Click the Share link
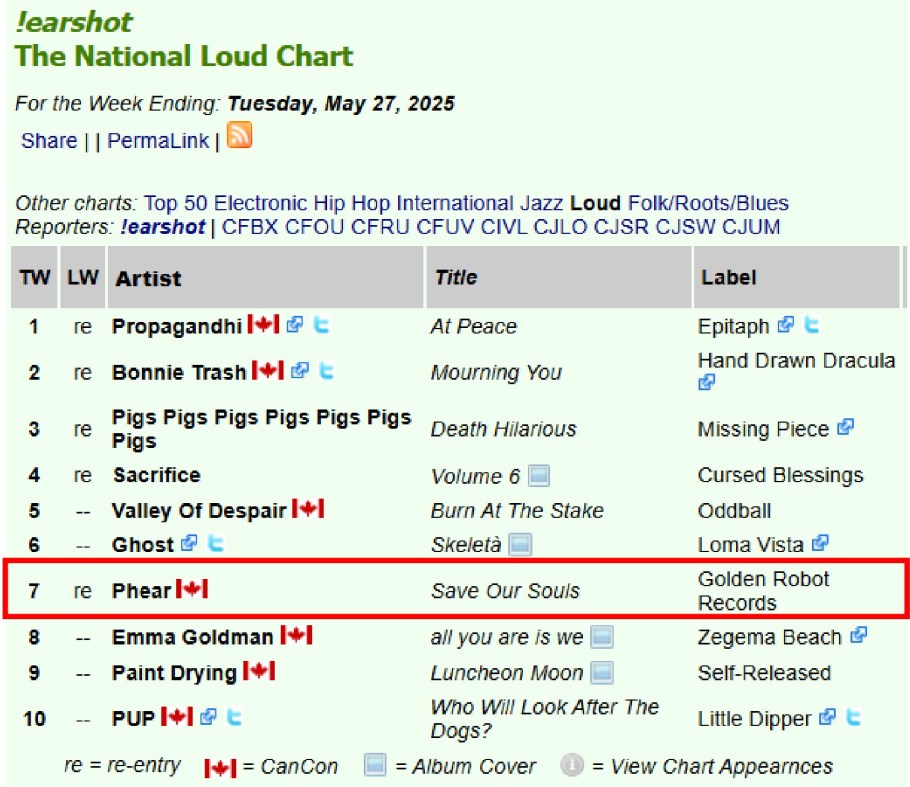910x787 pixels. (49, 141)
